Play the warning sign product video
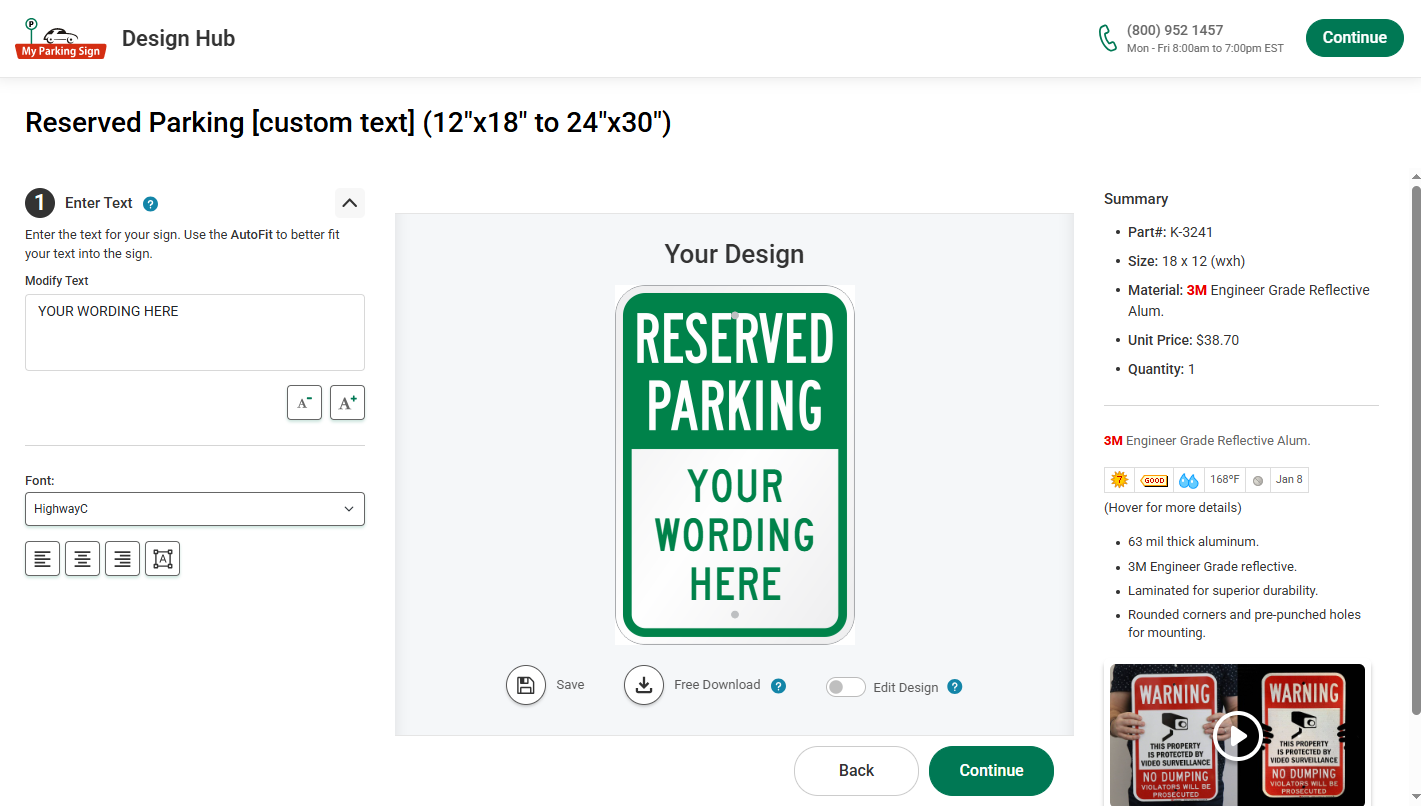This screenshot has height=806, width=1421. 1238,736
